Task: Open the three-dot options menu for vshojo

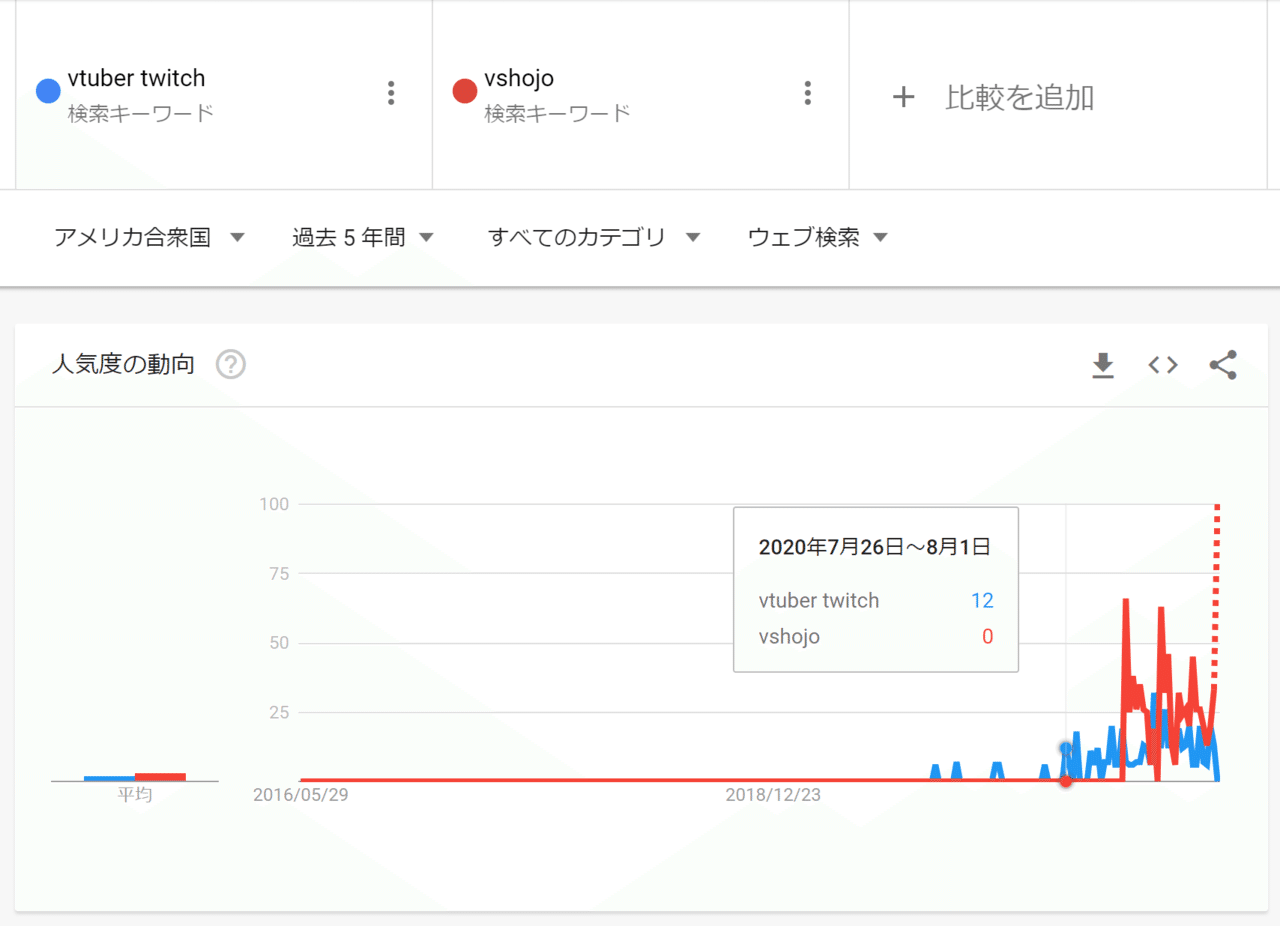Action: [807, 92]
